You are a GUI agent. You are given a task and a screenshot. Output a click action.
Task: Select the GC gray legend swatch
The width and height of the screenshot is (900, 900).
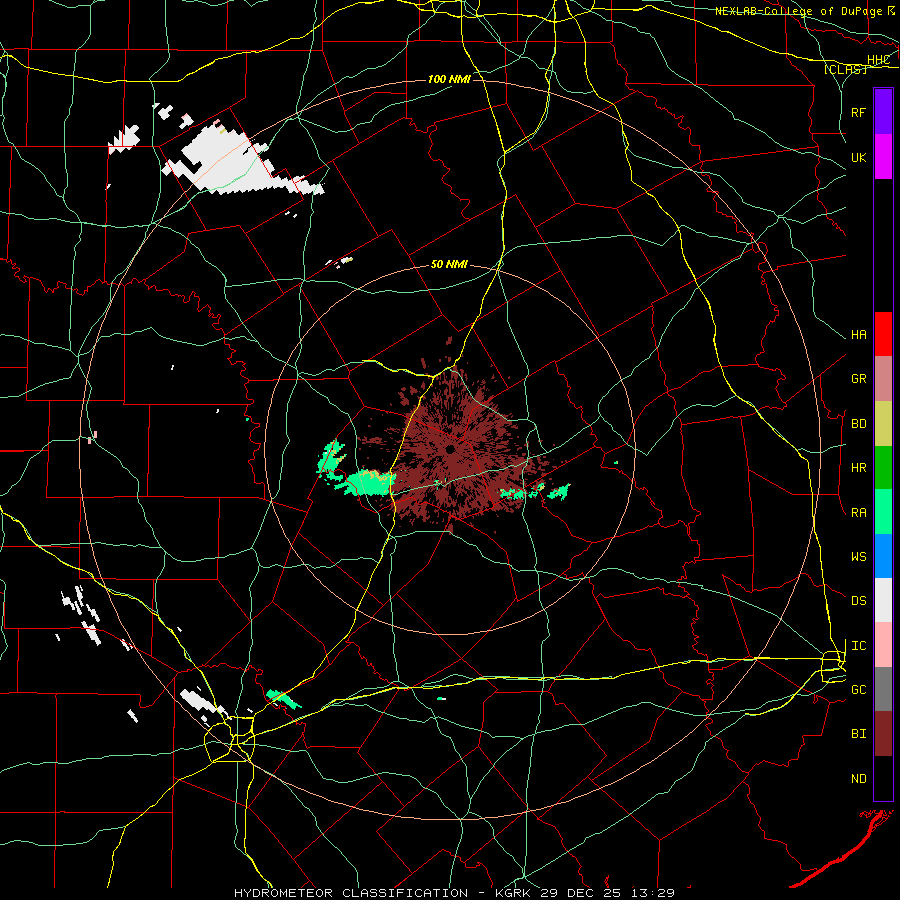click(x=883, y=689)
